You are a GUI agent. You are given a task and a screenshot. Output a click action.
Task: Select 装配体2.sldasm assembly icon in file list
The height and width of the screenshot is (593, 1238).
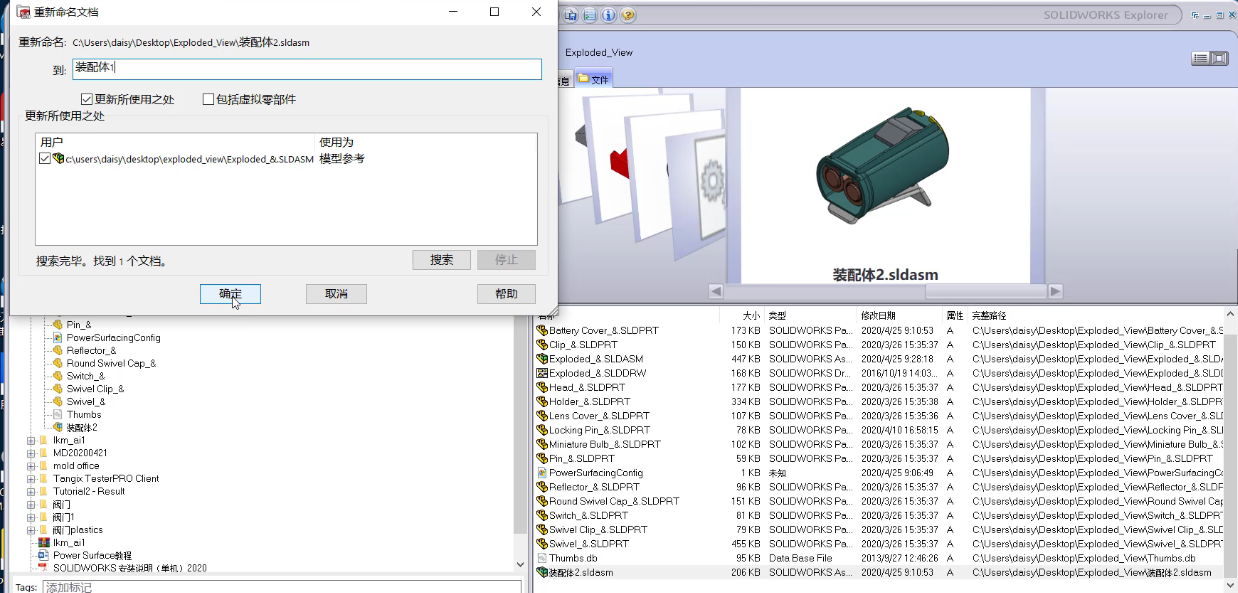[x=542, y=572]
